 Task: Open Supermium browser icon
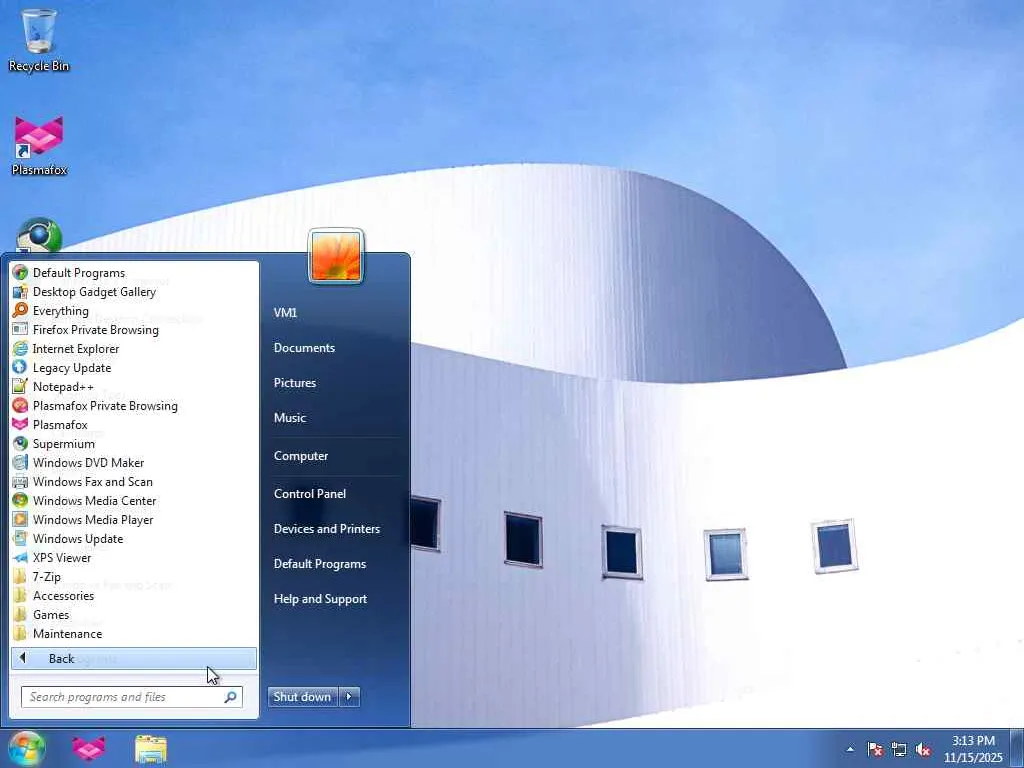tap(20, 443)
